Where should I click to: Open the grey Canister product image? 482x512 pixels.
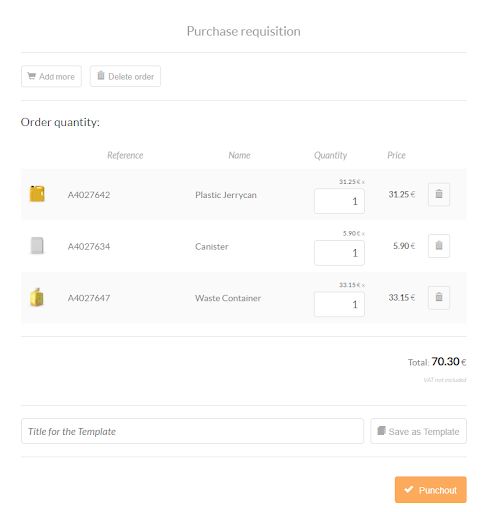click(x=37, y=246)
